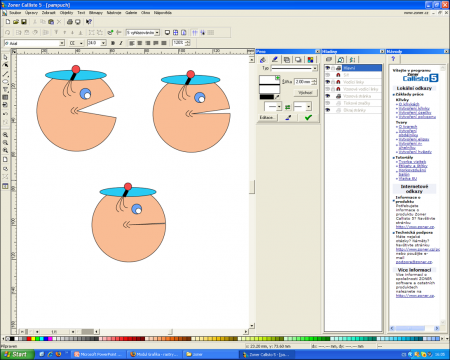Image resolution: width=450 pixels, height=360 pixels.
Task: Open the color palette tab icon in Pen panel
Action: 310,60
